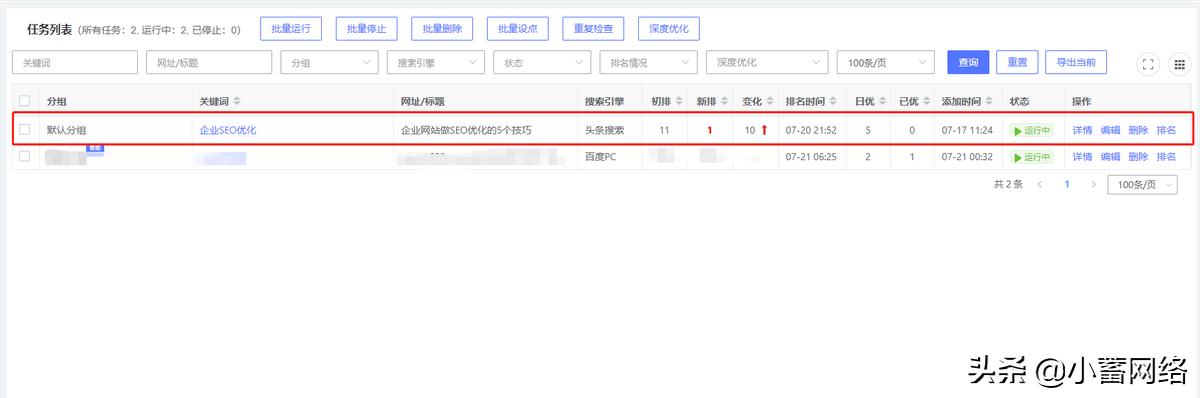Click the 企业网站做SEO优化的5个技巧 title cell
1200x398 pixels.
click(x=466, y=130)
